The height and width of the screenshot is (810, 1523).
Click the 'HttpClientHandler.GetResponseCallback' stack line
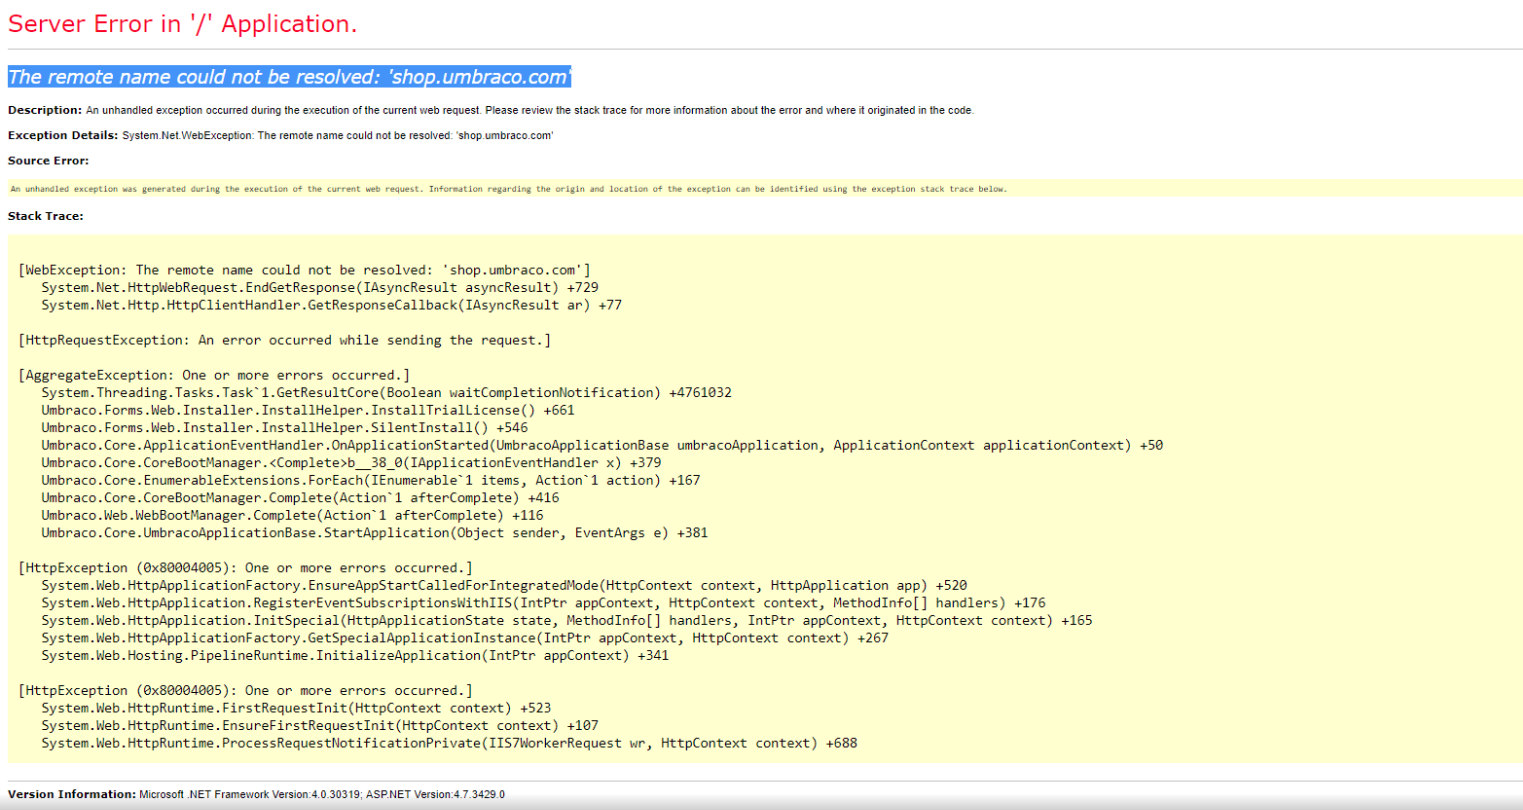point(331,305)
